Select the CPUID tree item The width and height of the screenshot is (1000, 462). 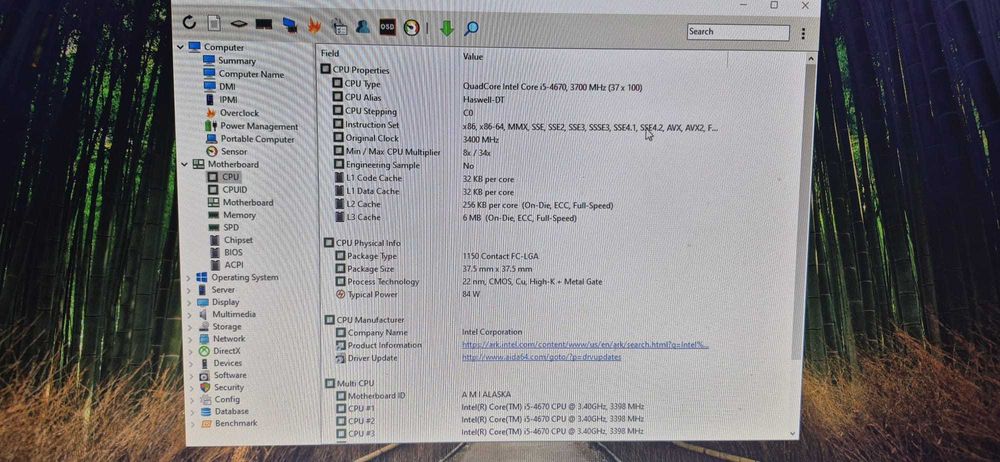tap(235, 190)
